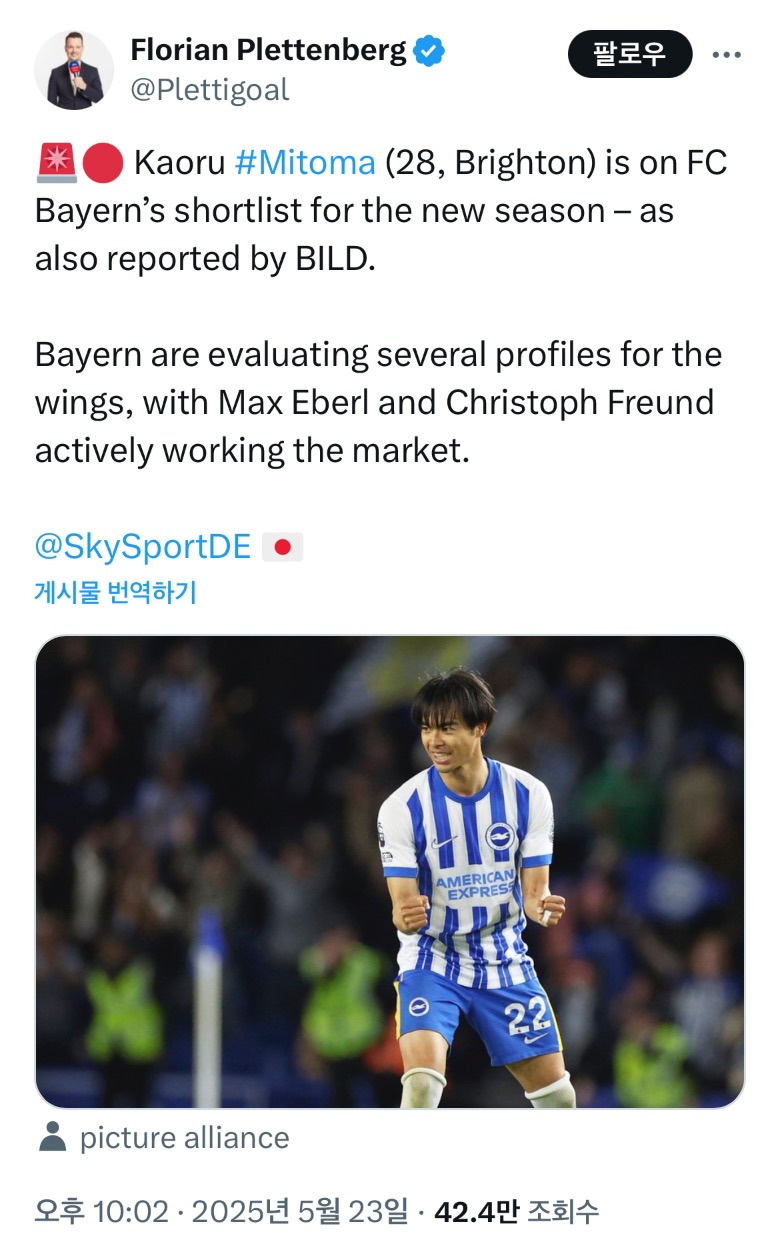
Task: Open the #Mitoma hashtag
Action: point(304,163)
